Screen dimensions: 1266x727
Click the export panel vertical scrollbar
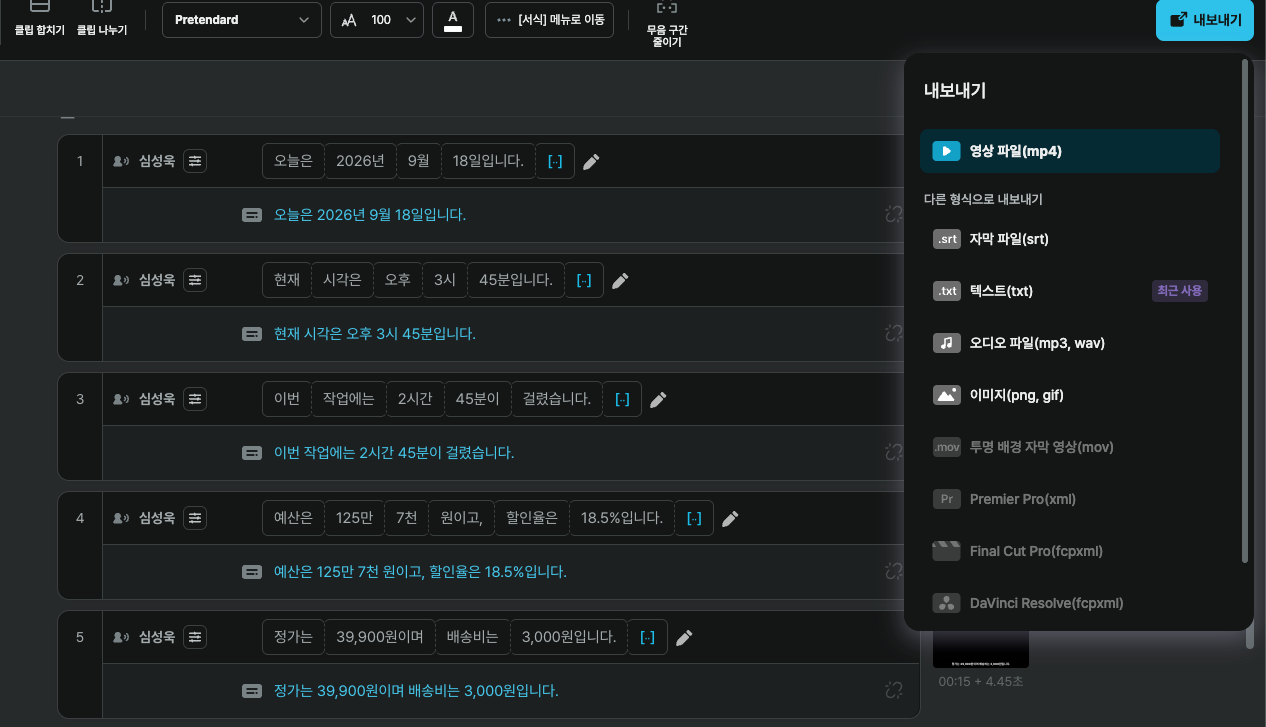(x=1245, y=311)
